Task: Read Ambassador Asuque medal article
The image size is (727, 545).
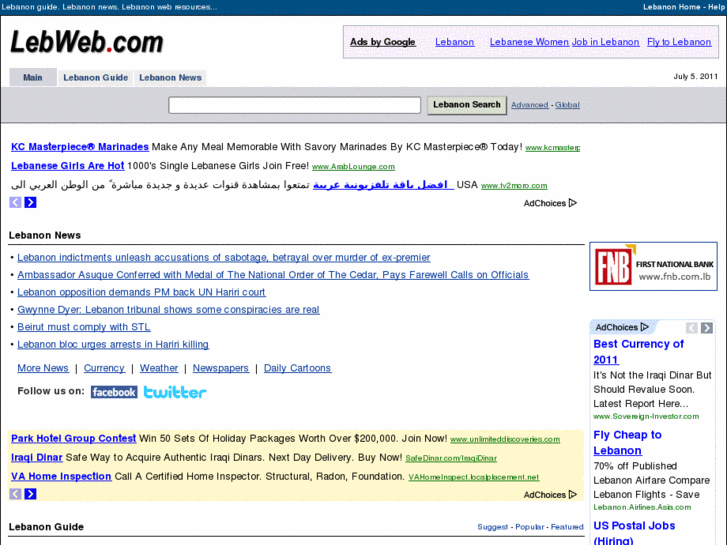Action: click(273, 275)
